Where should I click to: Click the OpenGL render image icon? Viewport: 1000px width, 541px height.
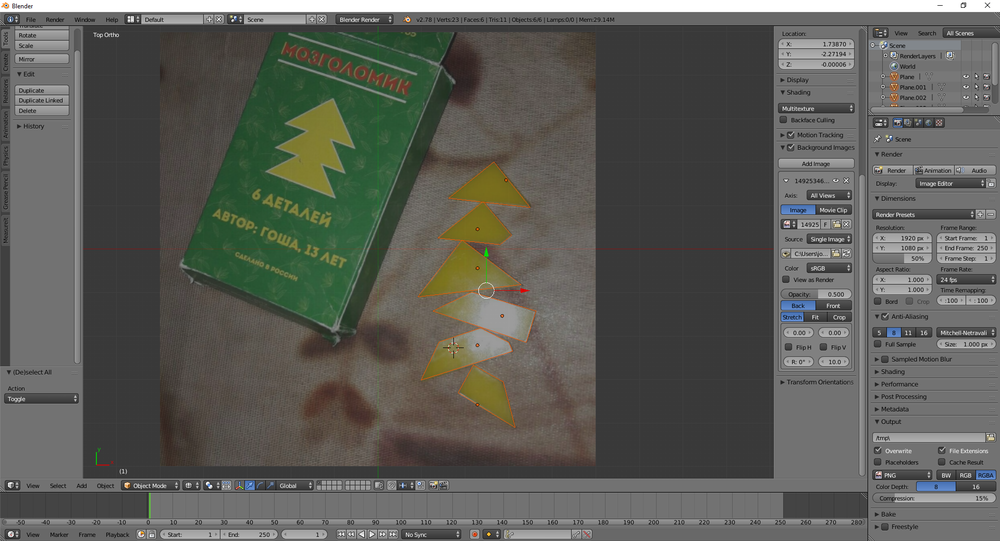click(433, 485)
